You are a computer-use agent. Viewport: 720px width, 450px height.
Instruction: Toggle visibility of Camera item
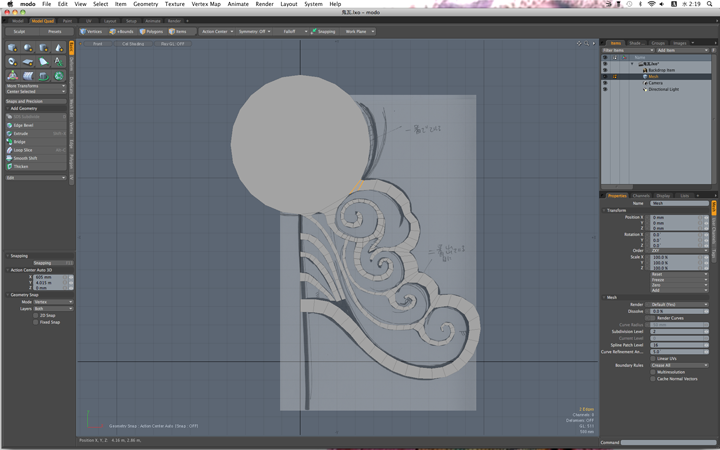point(605,83)
